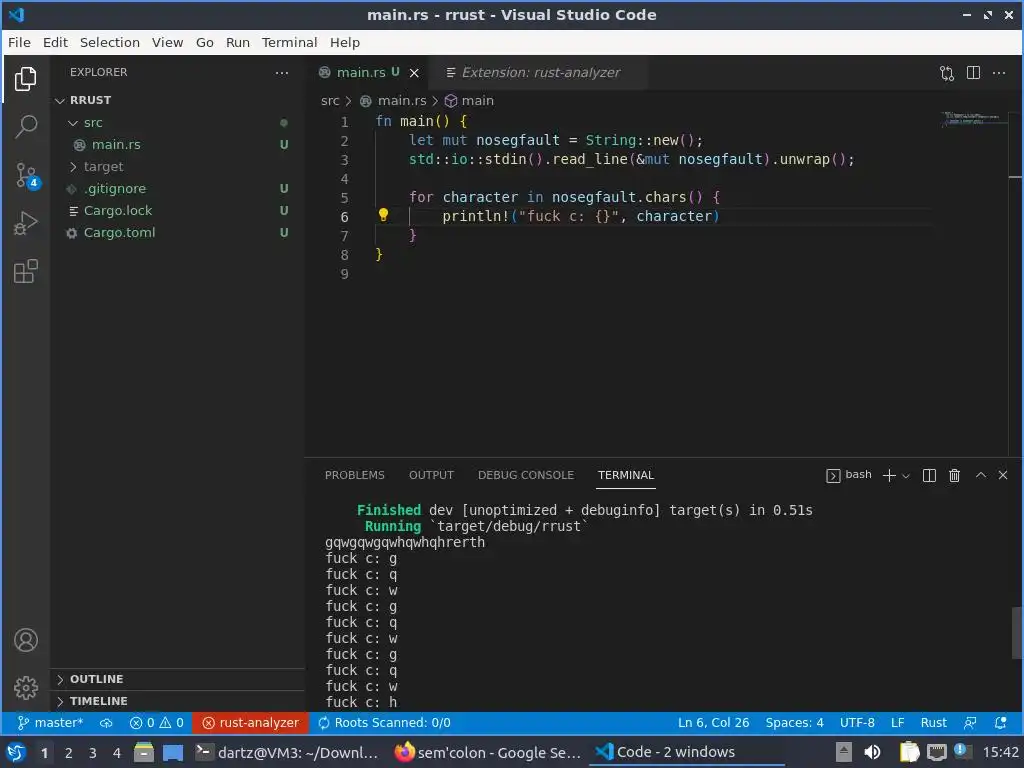Image resolution: width=1024 pixels, height=768 pixels.
Task: Open the Selection menu
Action: click(110, 42)
